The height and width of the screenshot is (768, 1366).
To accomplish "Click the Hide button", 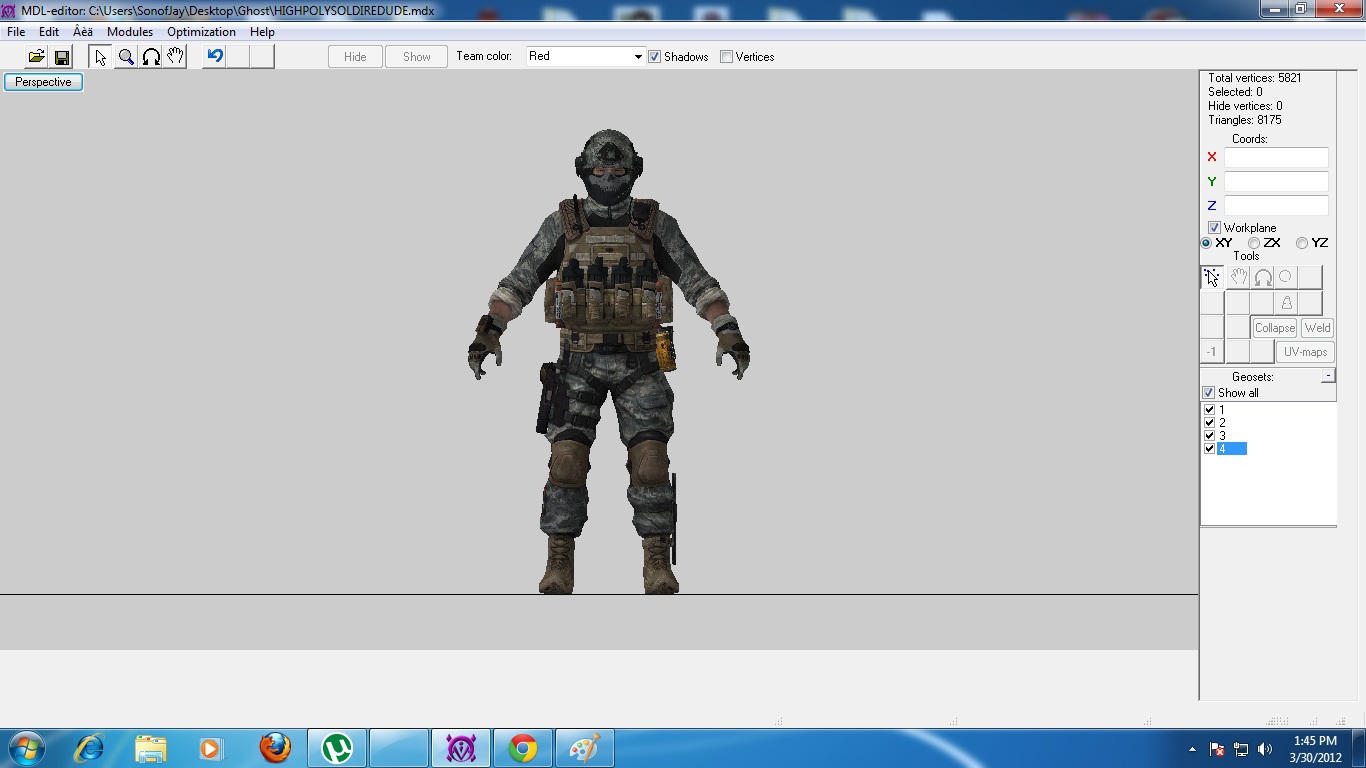I will point(355,57).
